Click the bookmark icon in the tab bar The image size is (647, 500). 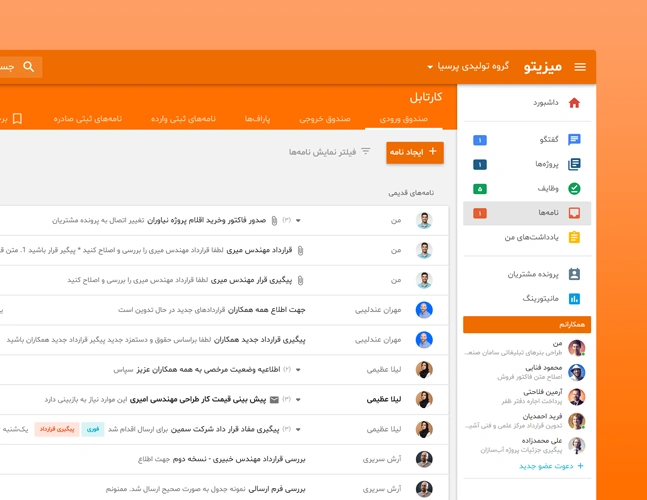(x=17, y=119)
